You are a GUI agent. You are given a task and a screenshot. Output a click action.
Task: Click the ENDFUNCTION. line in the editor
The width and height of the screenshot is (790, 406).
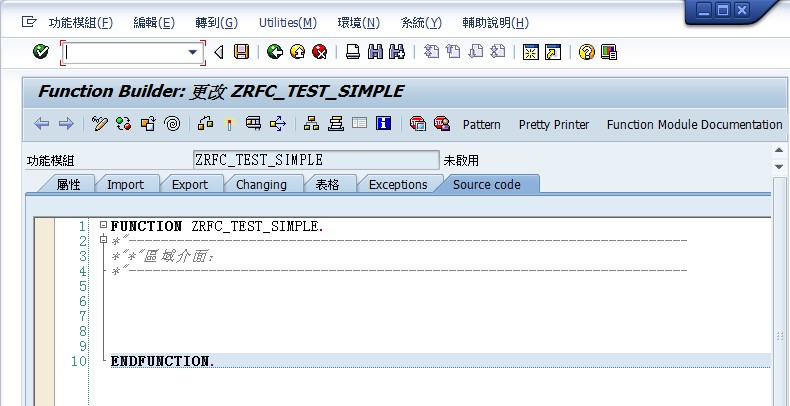(440, 361)
